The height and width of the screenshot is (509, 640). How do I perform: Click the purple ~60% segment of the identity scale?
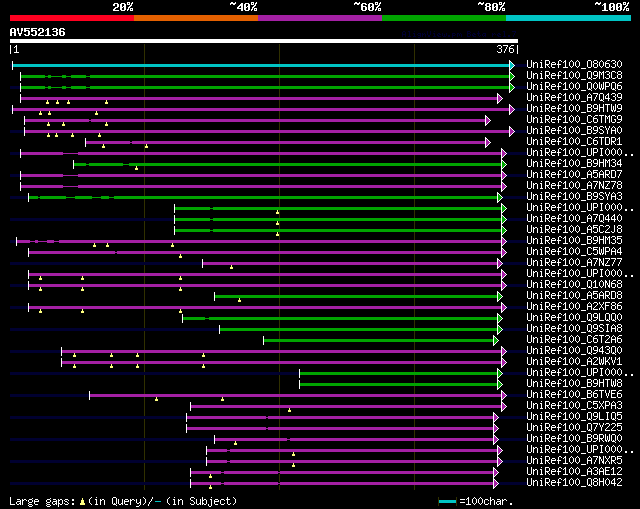[x=320, y=18]
